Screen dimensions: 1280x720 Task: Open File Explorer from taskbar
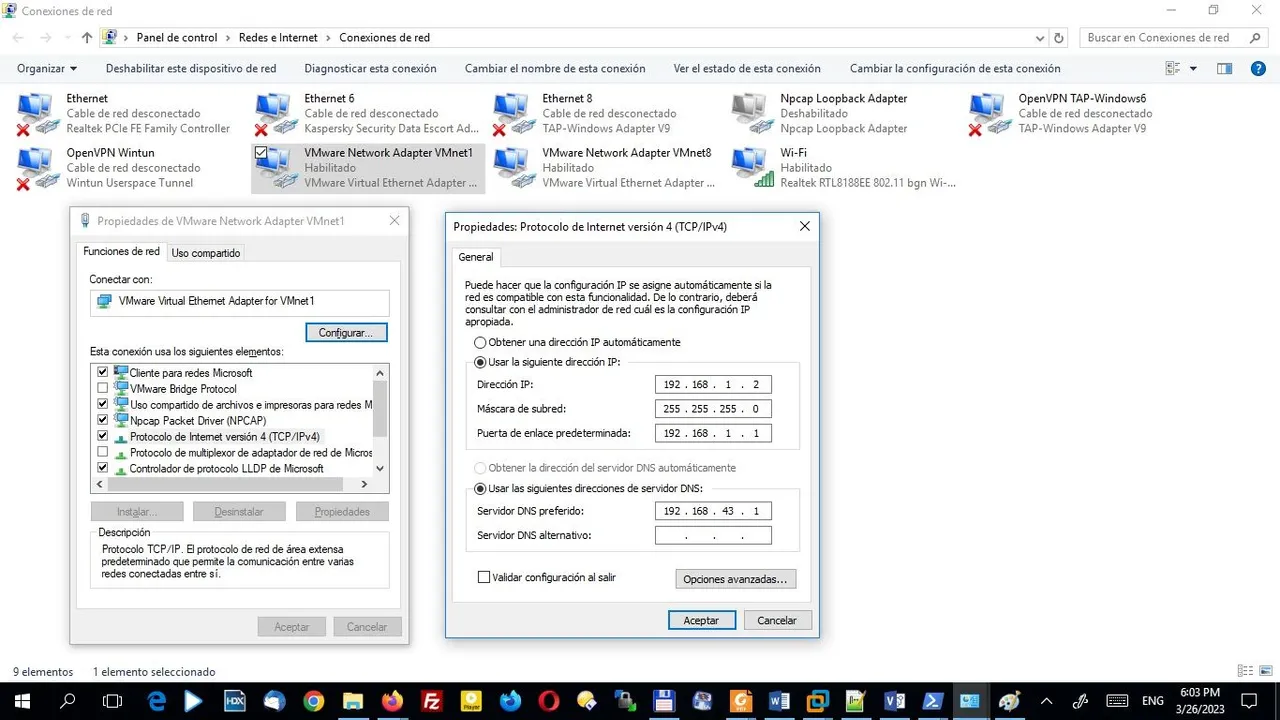(352, 701)
